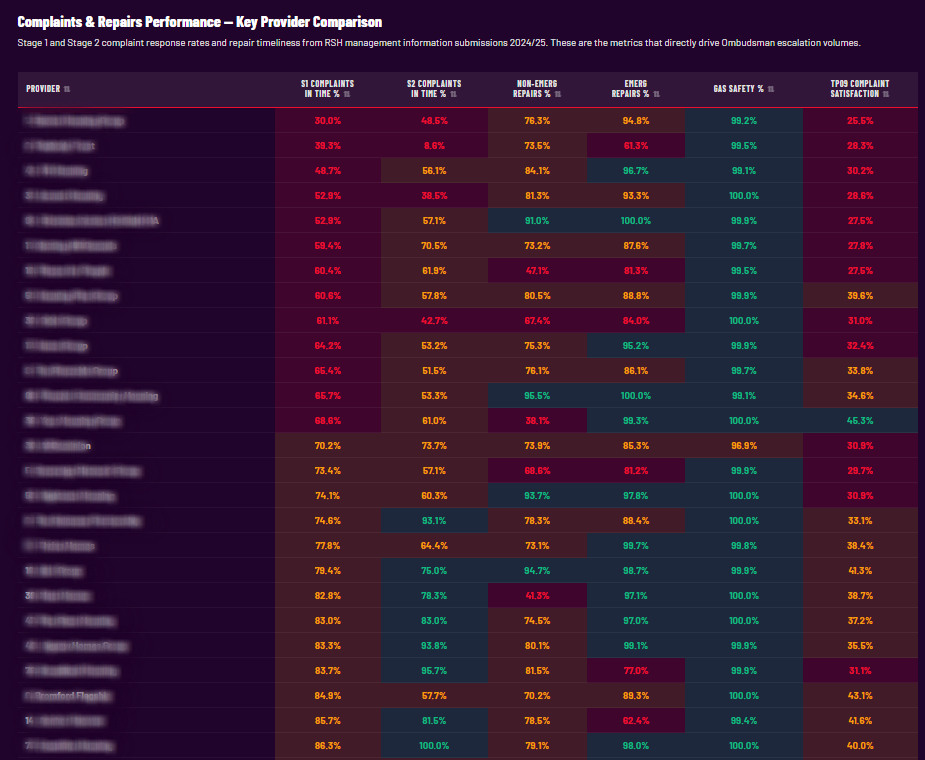Image resolution: width=925 pixels, height=760 pixels.
Task: Click the Gas Safety % sort icon
Action: pos(770,89)
